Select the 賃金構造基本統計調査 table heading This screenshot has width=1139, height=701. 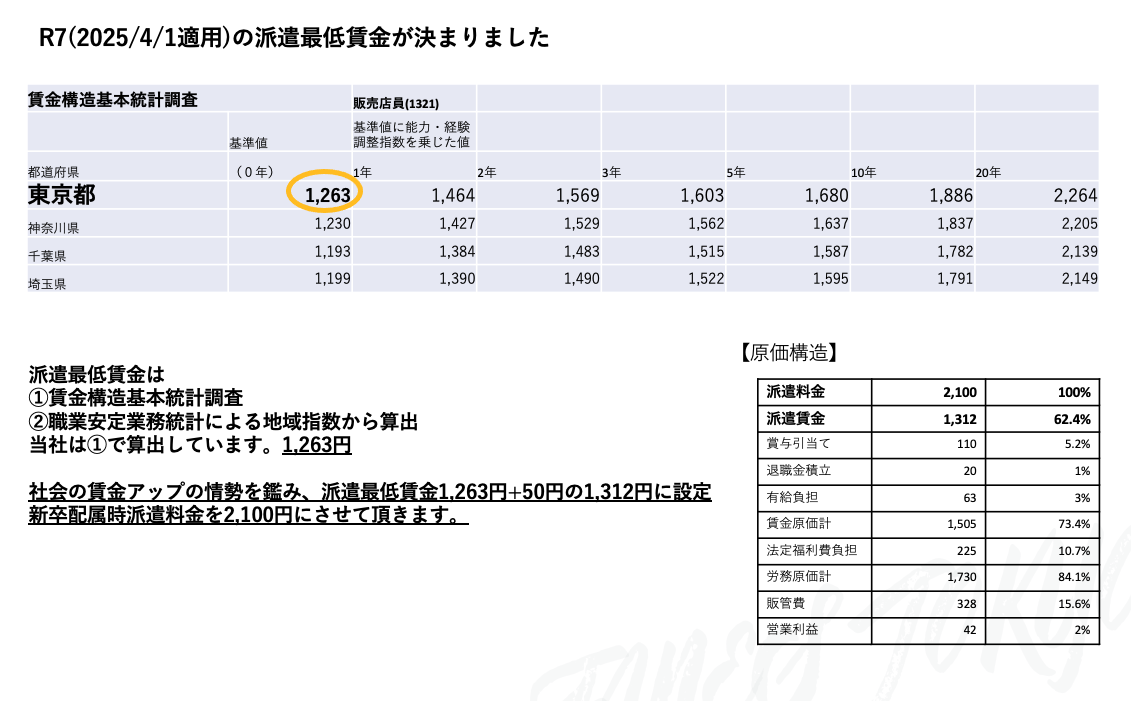[x=113, y=100]
